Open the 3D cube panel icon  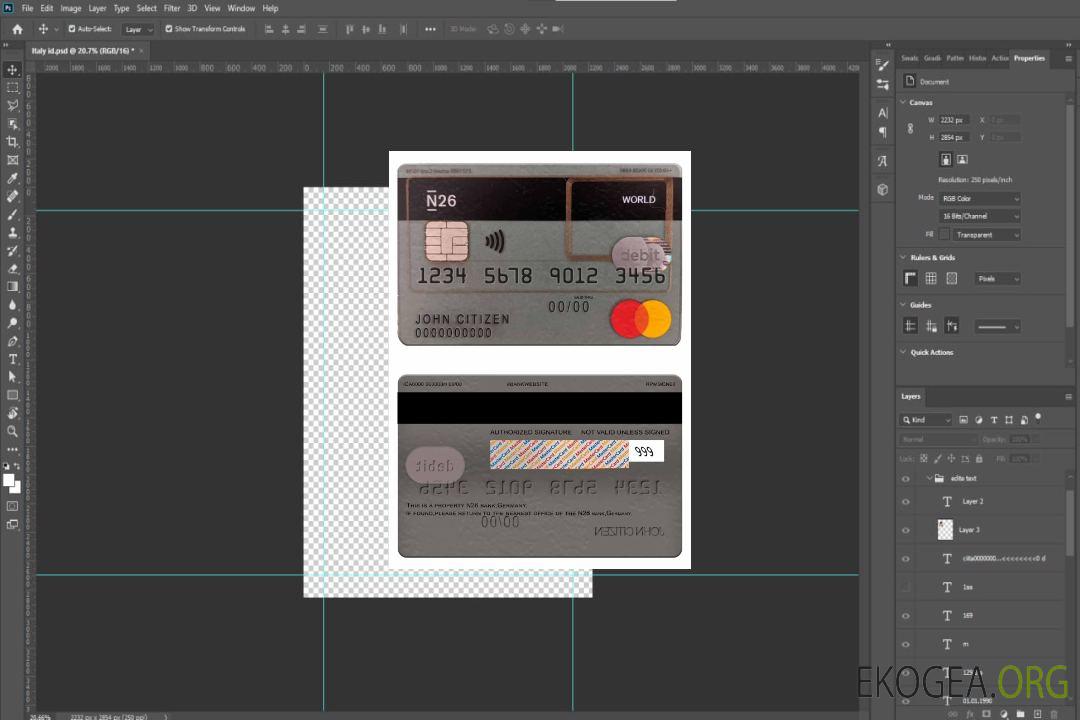click(883, 189)
